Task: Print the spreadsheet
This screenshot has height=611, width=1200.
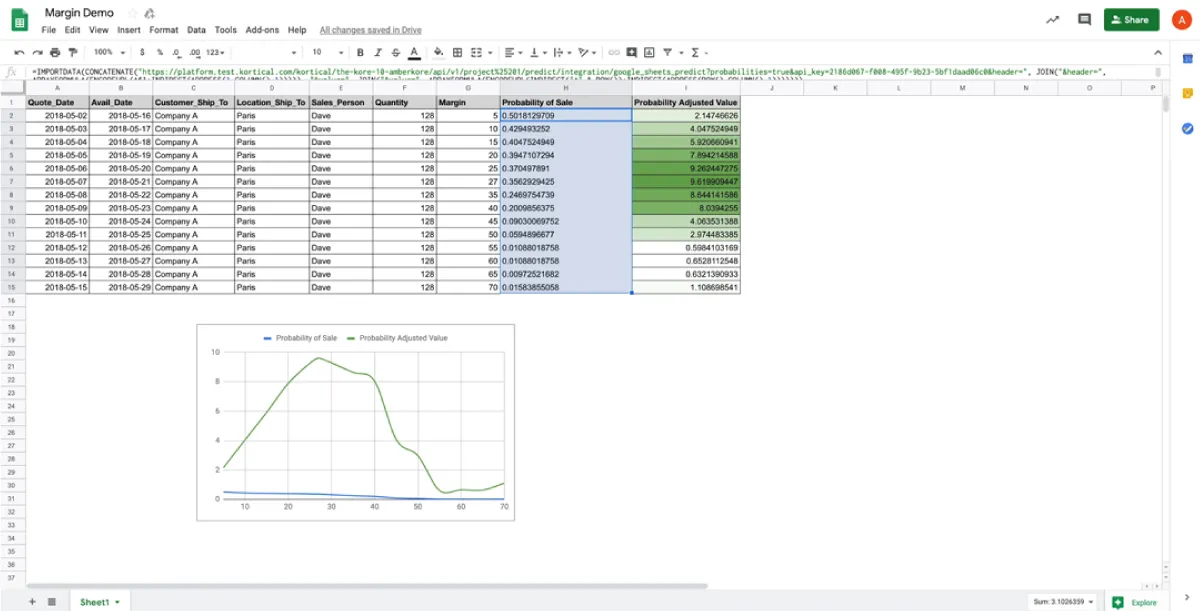Action: (55, 52)
